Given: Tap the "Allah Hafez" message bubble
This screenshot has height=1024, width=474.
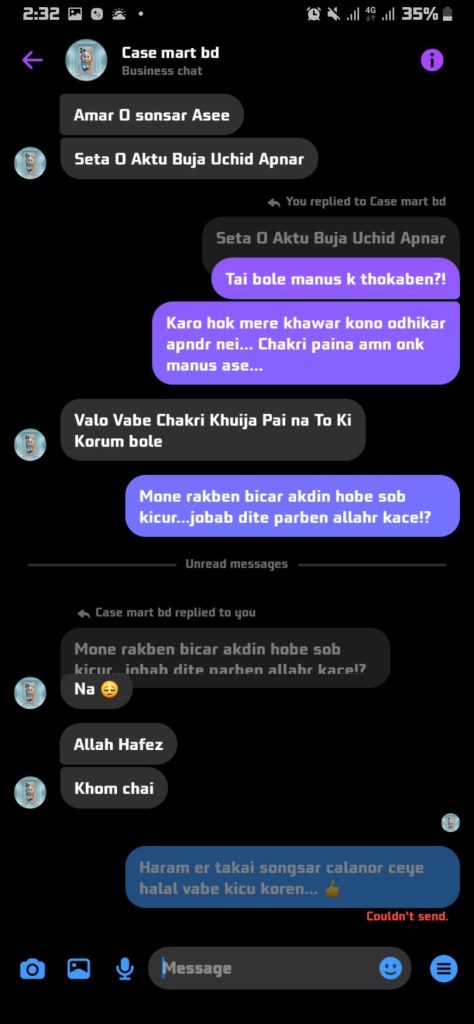Looking at the screenshot, I should (x=118, y=744).
